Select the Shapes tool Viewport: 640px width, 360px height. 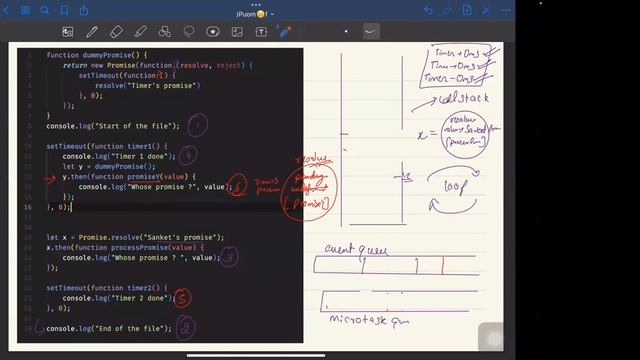click(x=164, y=32)
